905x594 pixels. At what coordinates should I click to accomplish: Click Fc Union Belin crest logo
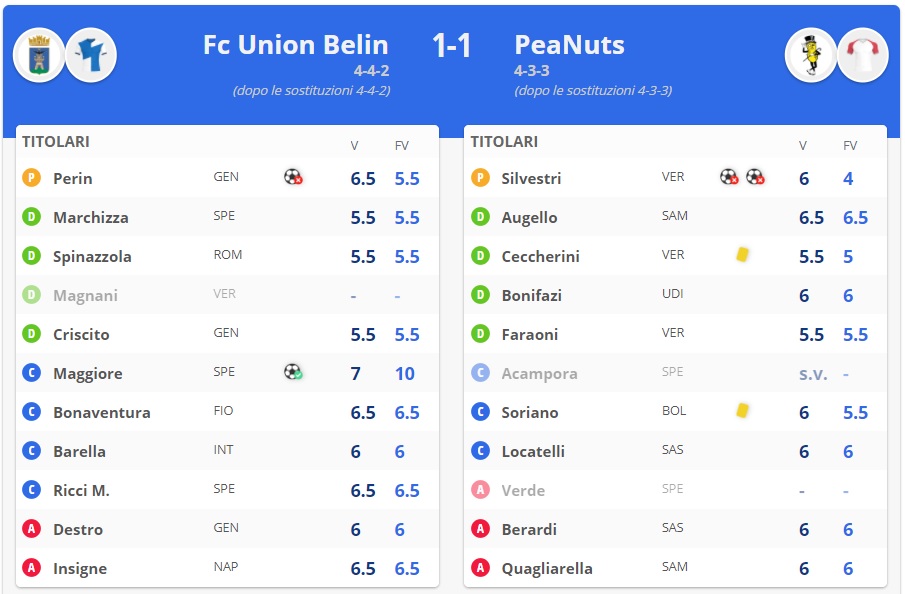(x=40, y=54)
